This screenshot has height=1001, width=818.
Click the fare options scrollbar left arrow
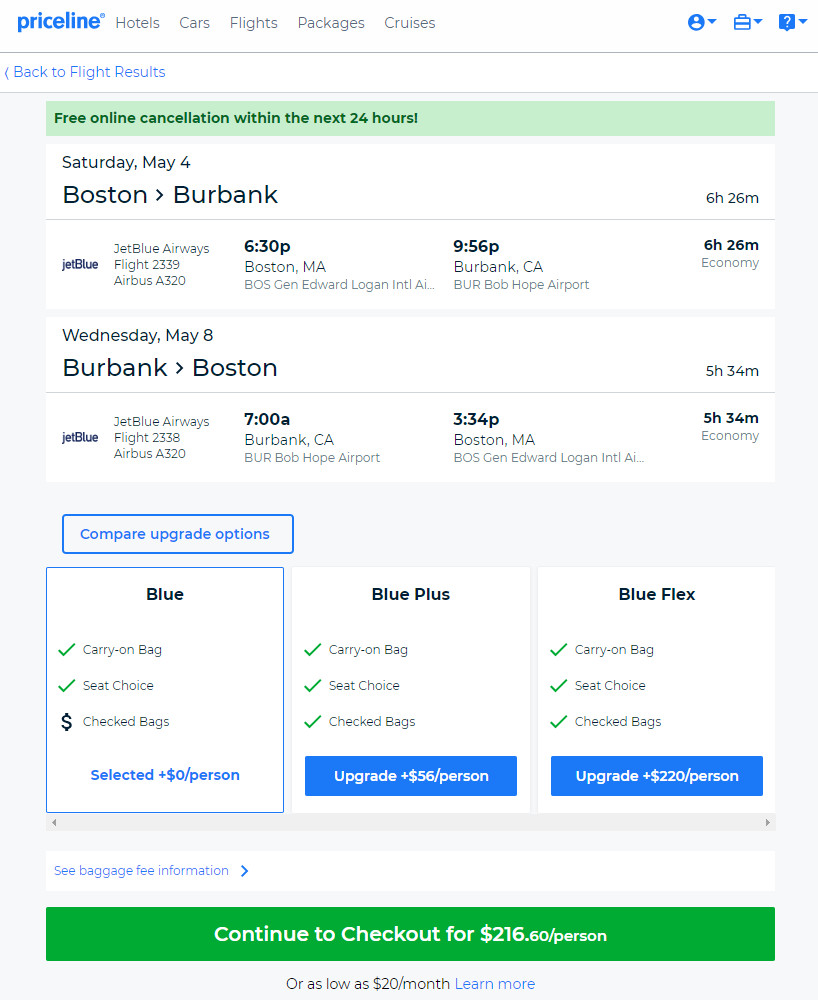[54, 822]
